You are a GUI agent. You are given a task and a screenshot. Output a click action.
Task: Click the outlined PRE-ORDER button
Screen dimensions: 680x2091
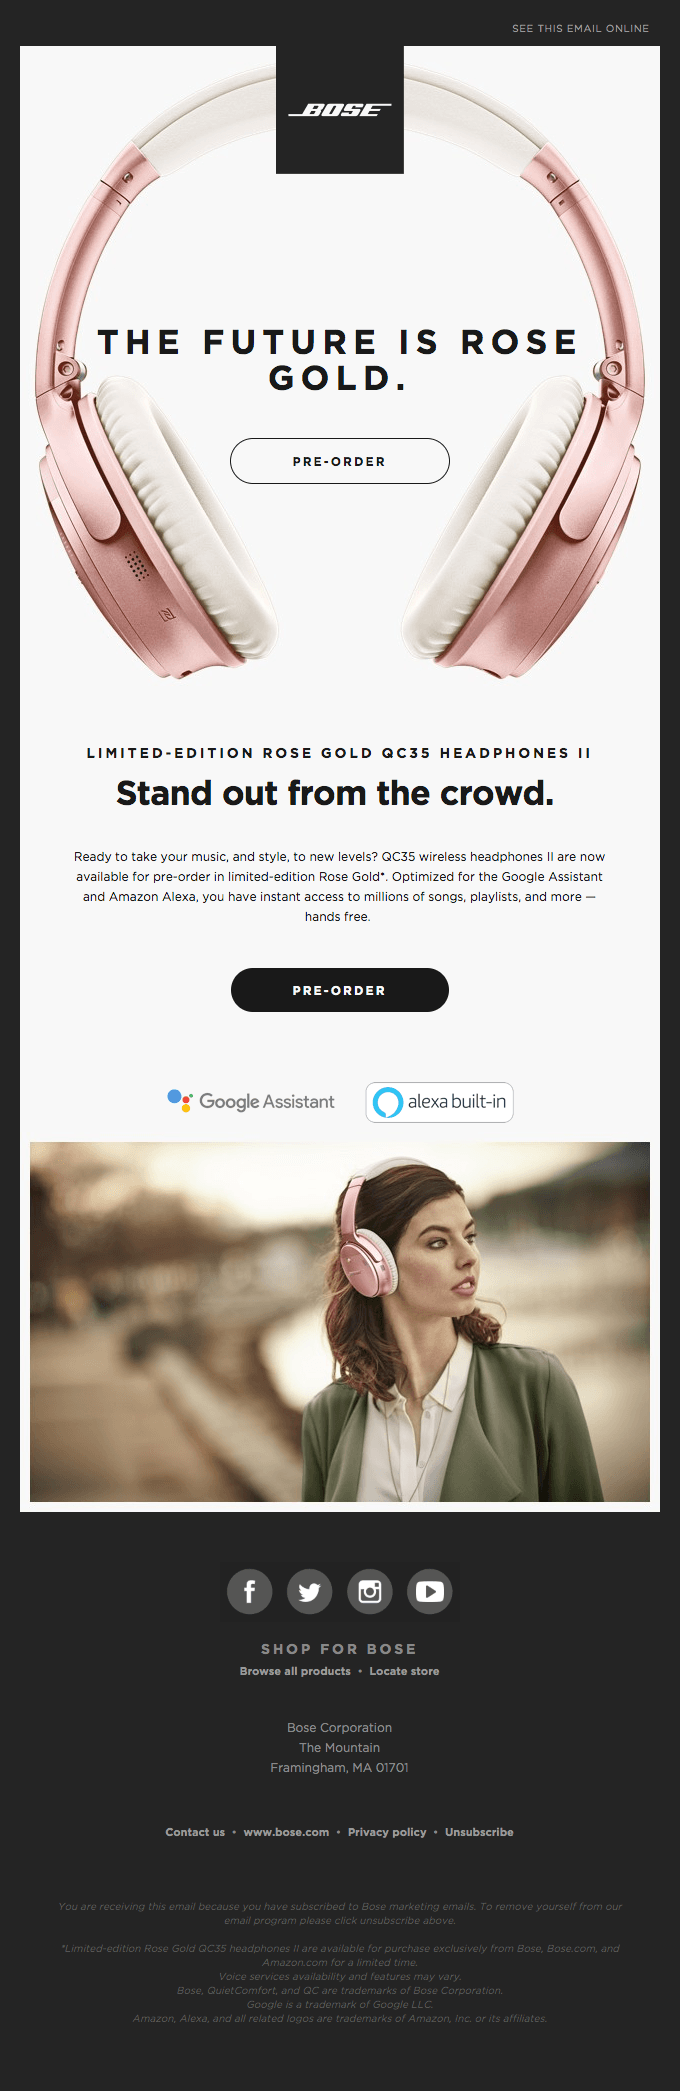(x=340, y=461)
